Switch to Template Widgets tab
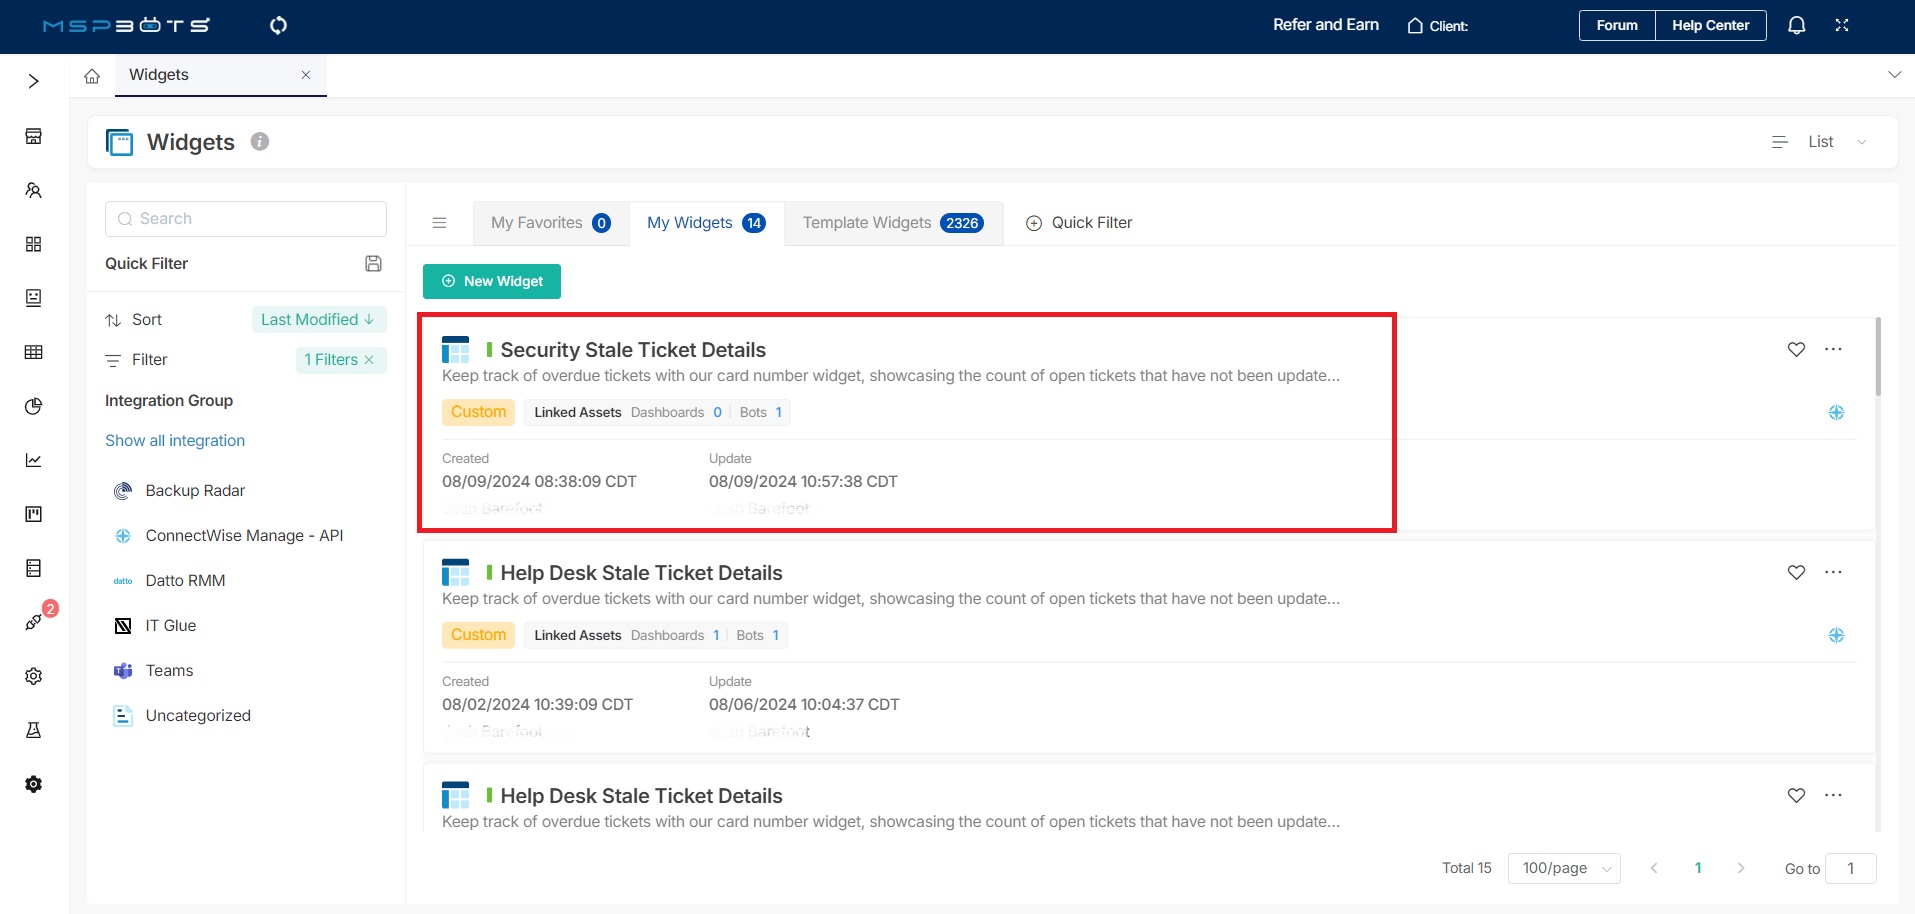This screenshot has width=1915, height=914. click(x=893, y=223)
